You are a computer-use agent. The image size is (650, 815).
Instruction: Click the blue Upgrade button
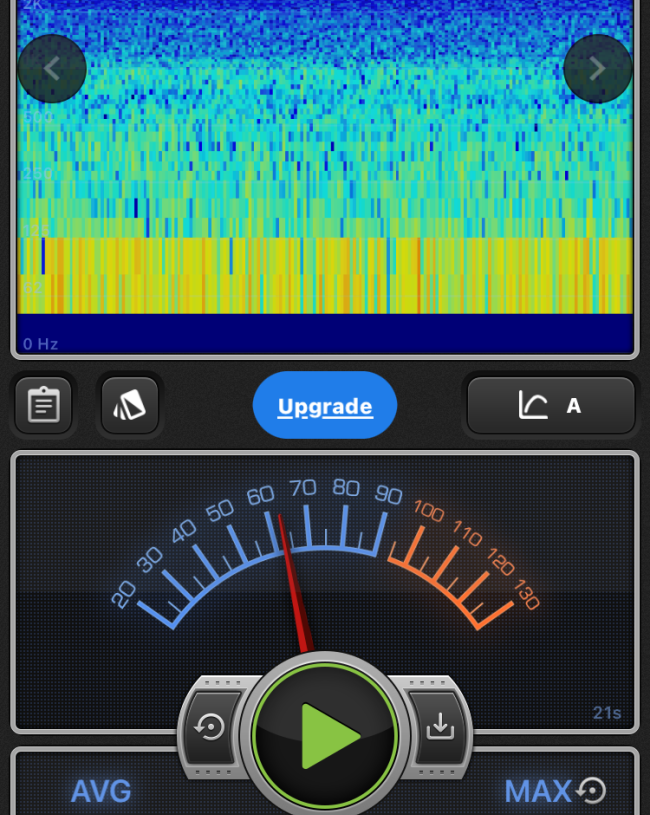[325, 406]
